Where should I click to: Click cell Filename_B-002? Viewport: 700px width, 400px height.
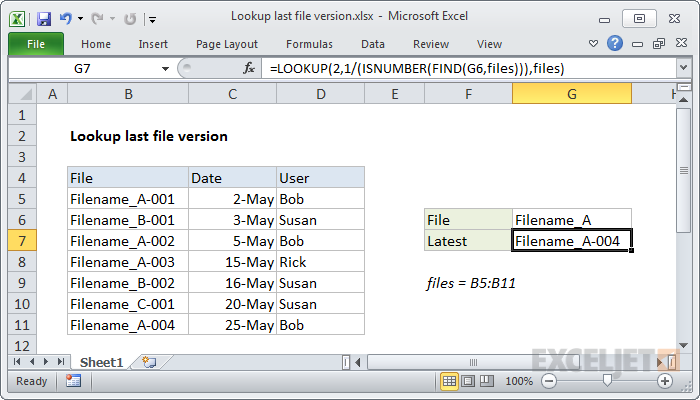tap(128, 283)
